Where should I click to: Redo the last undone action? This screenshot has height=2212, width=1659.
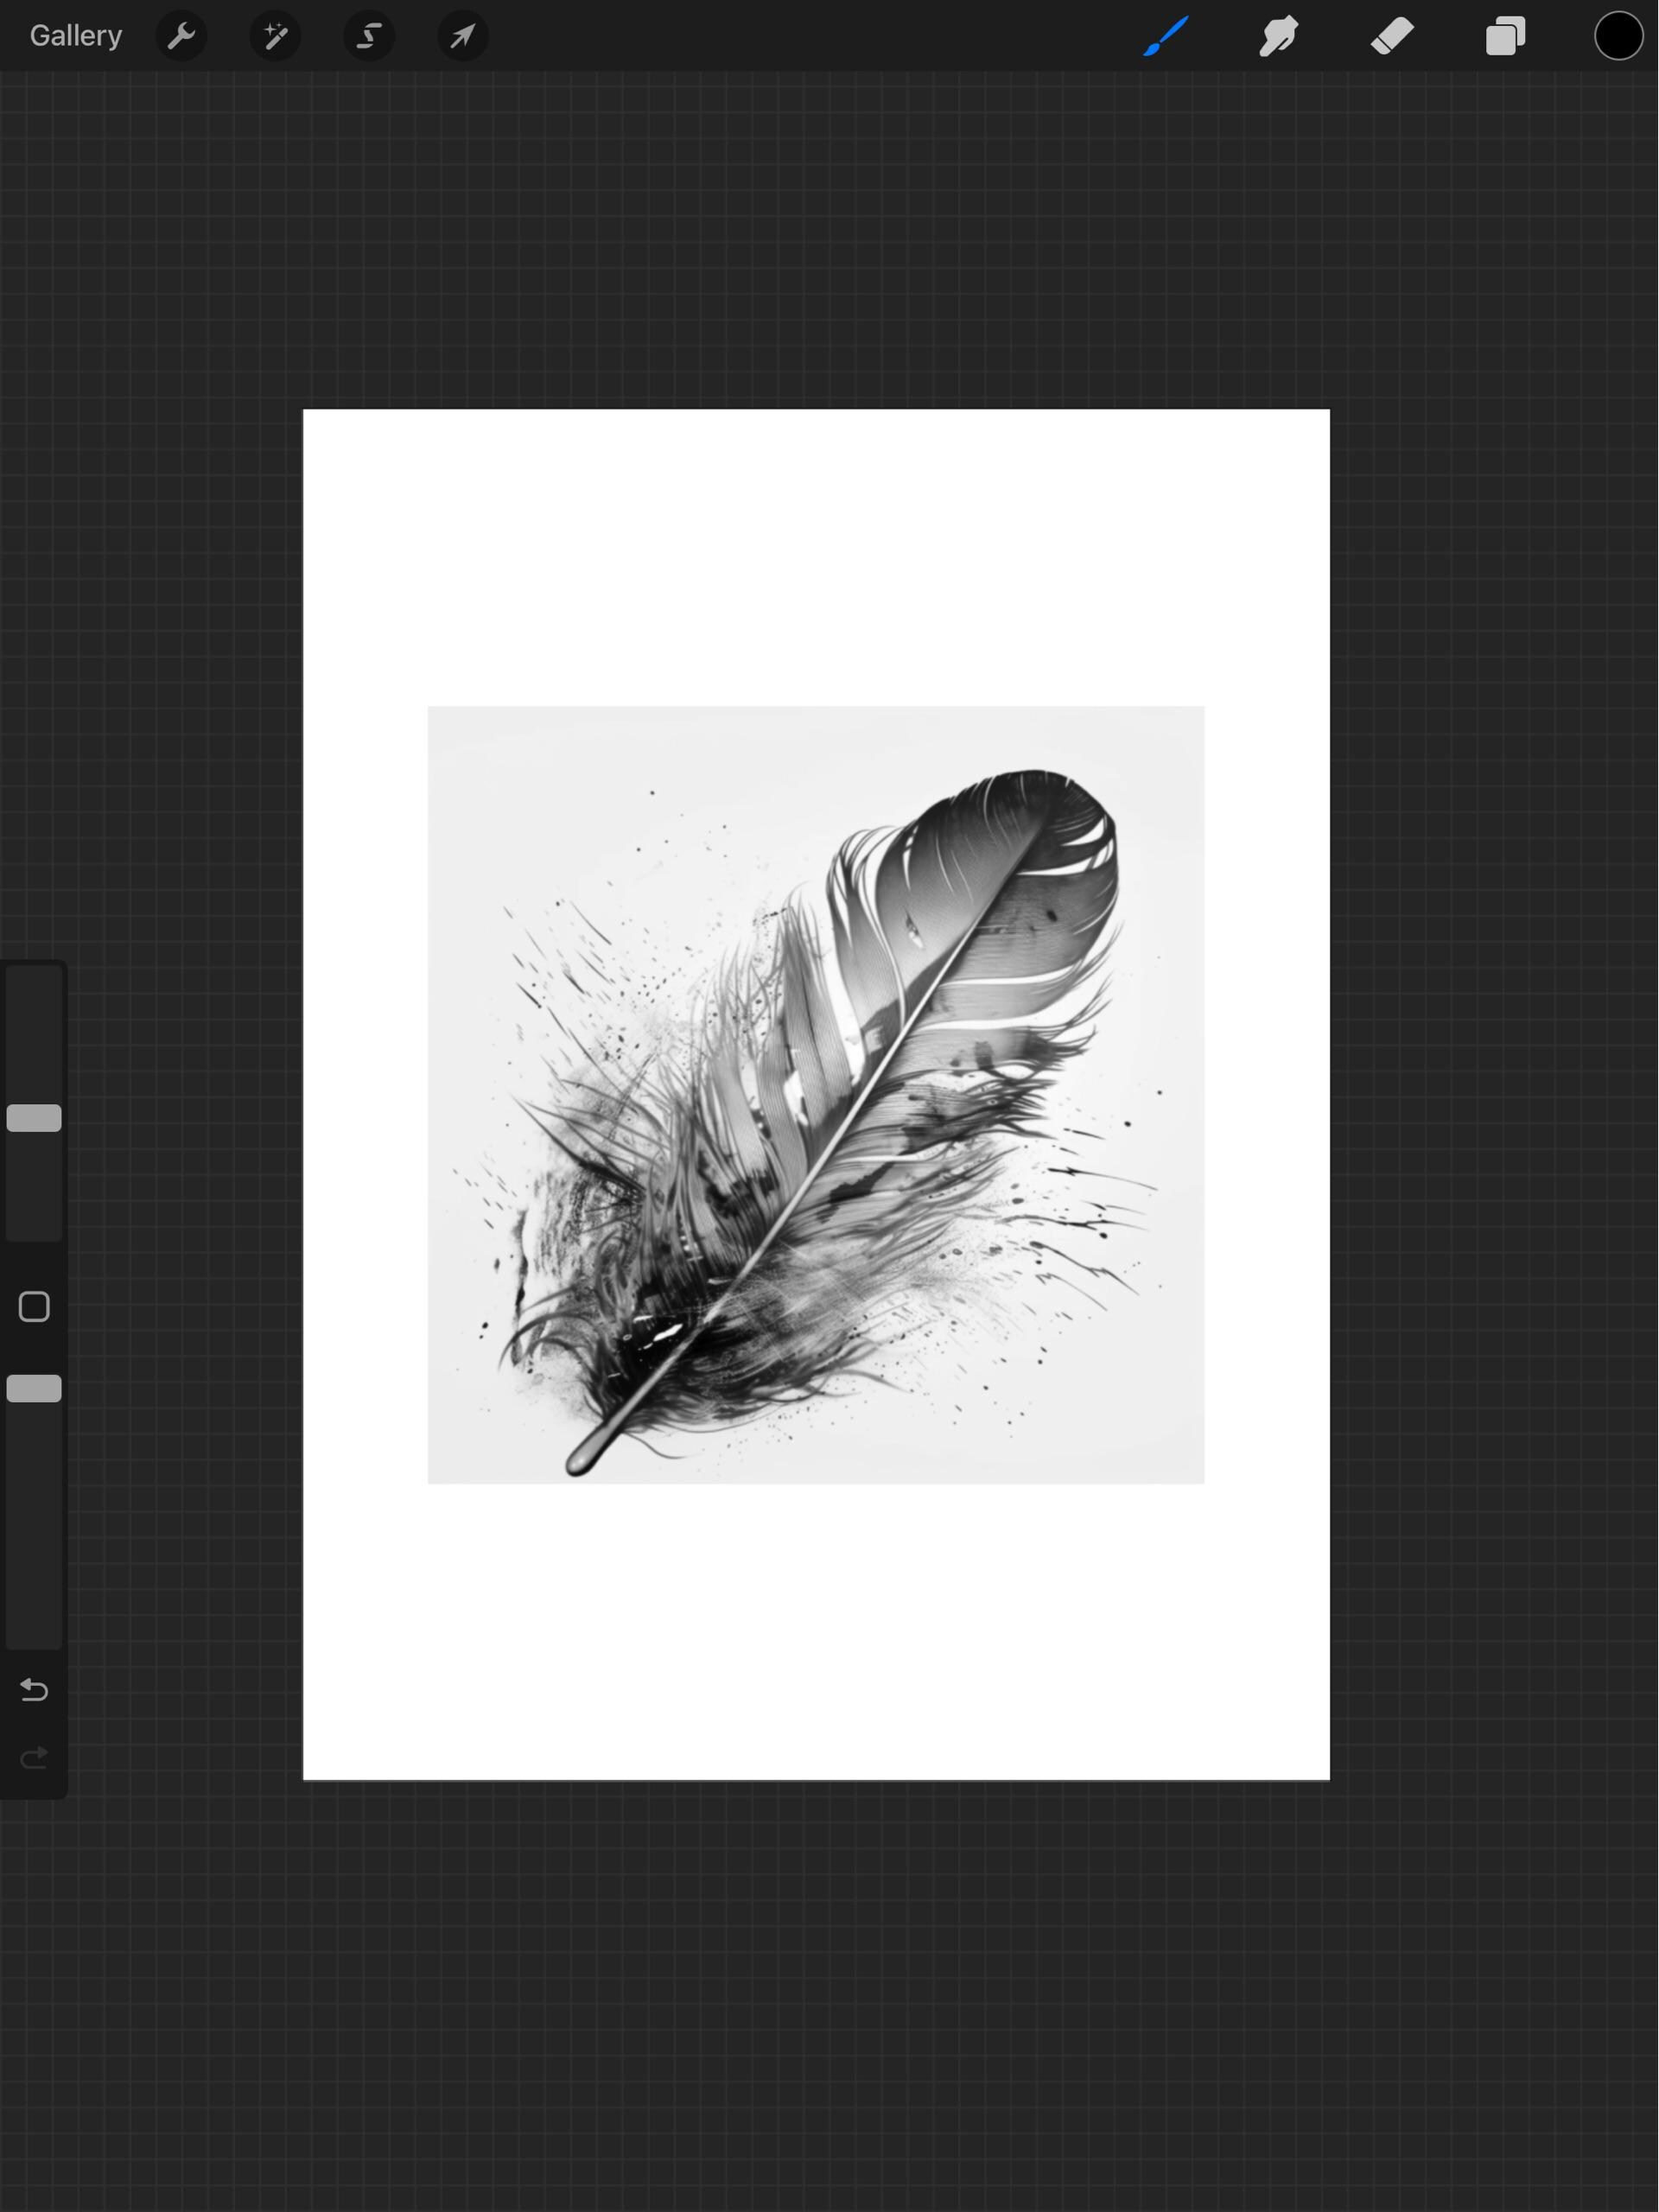click(x=34, y=1758)
